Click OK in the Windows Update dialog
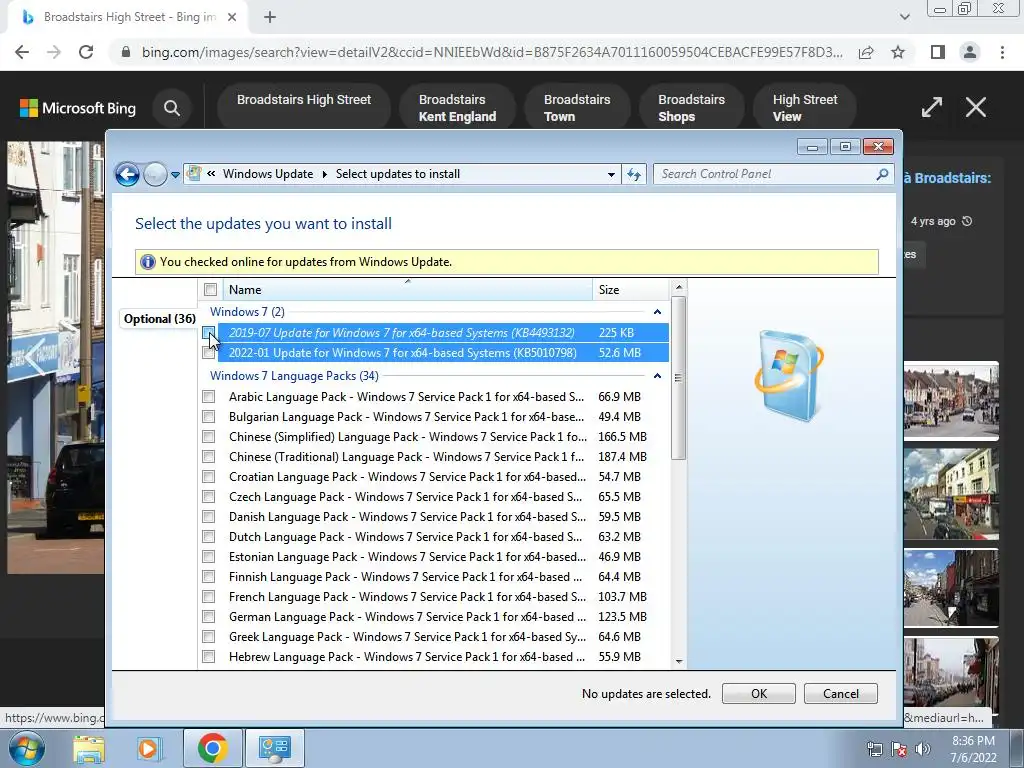 tap(759, 694)
